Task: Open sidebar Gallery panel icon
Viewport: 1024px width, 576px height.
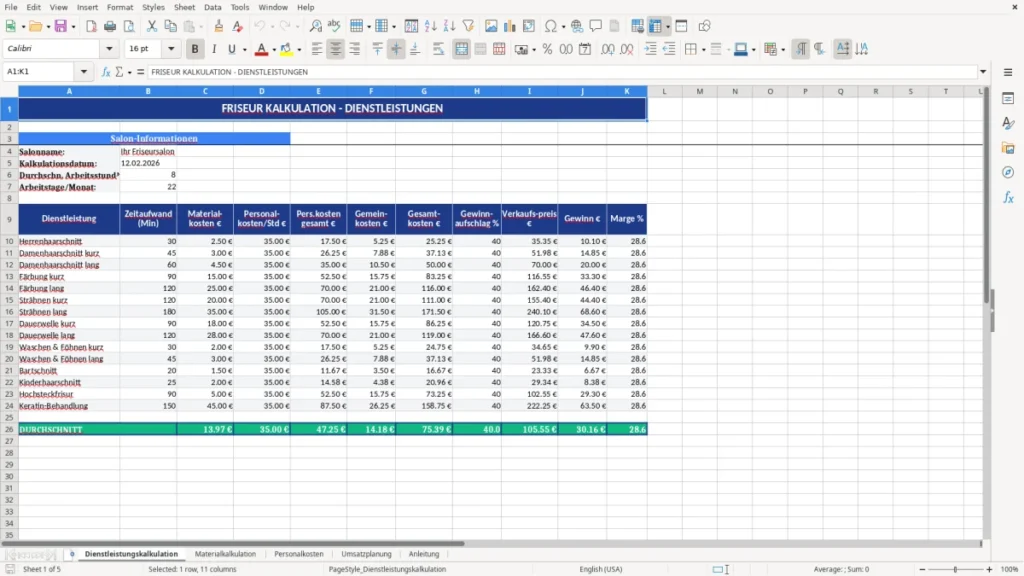Action: 1008,148
